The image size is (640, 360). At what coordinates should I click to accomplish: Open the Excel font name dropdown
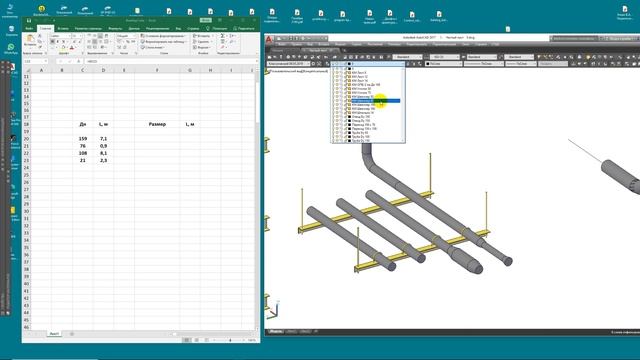pyautogui.click(x=69, y=36)
